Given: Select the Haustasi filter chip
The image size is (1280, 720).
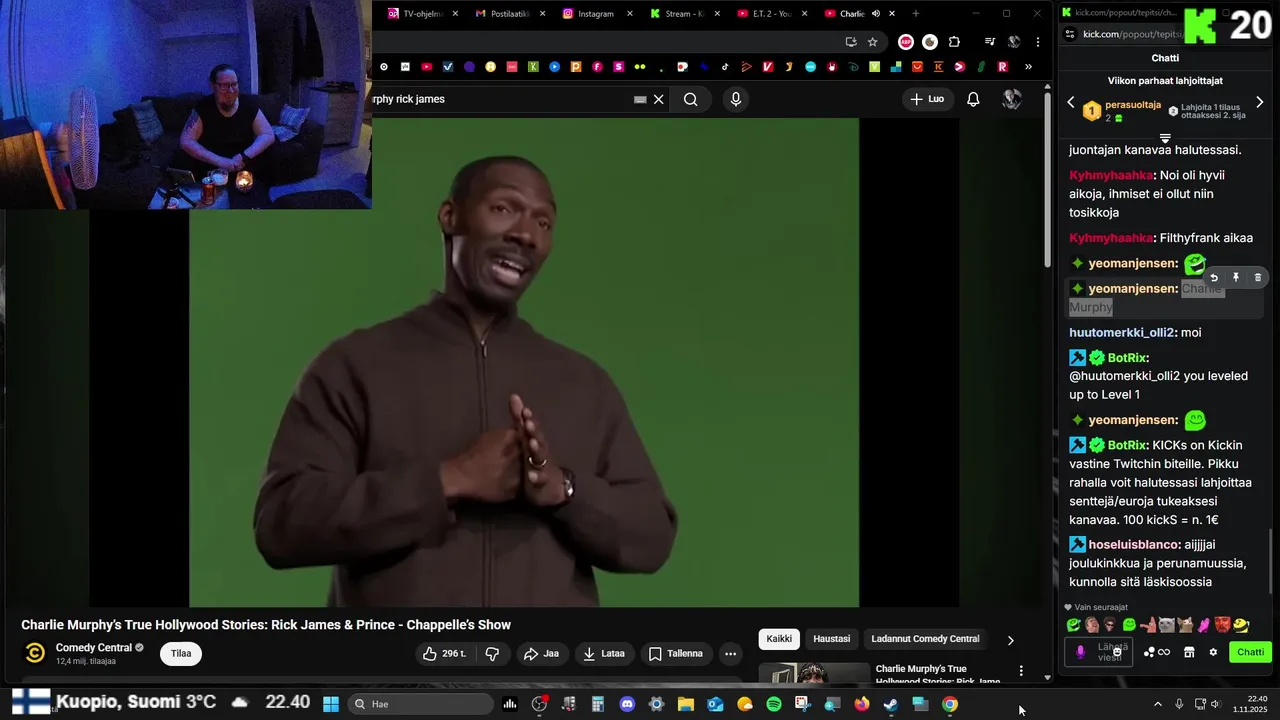Looking at the screenshot, I should 832,639.
